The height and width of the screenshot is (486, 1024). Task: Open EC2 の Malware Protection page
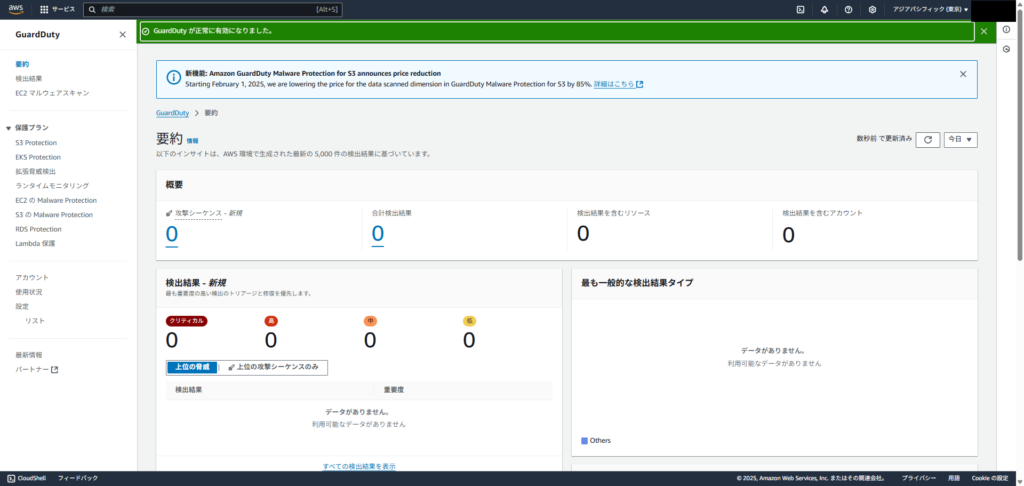56,200
